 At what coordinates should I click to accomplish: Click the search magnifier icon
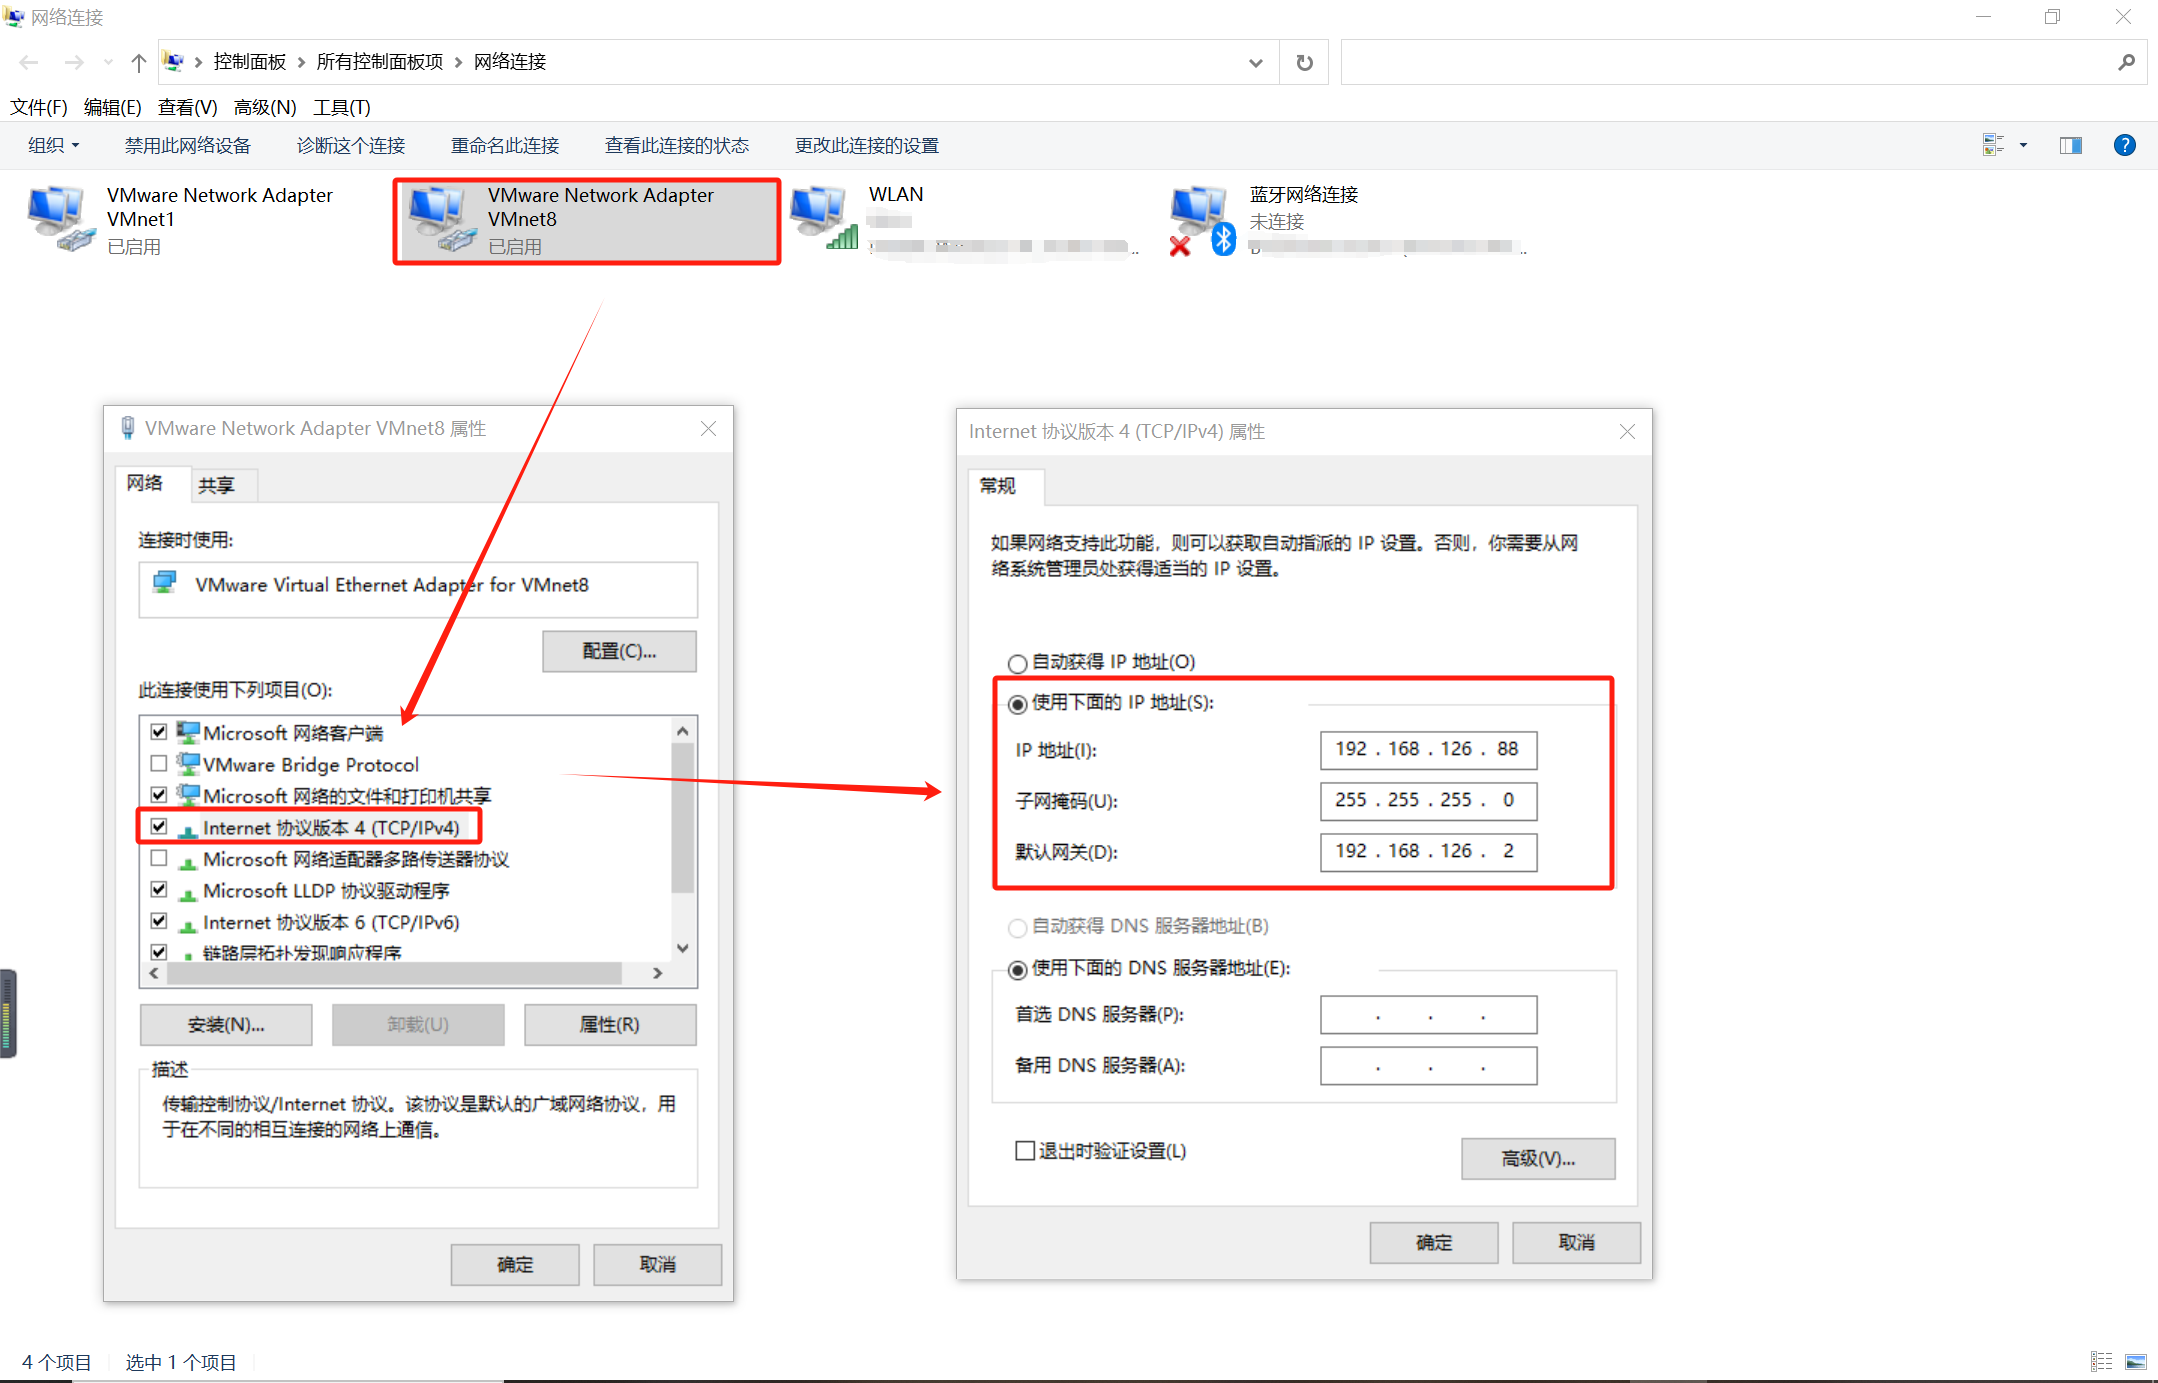coord(2126,63)
